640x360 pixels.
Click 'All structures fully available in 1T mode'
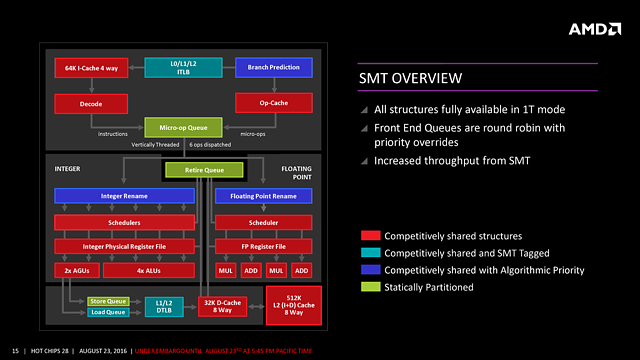pyautogui.click(x=469, y=109)
